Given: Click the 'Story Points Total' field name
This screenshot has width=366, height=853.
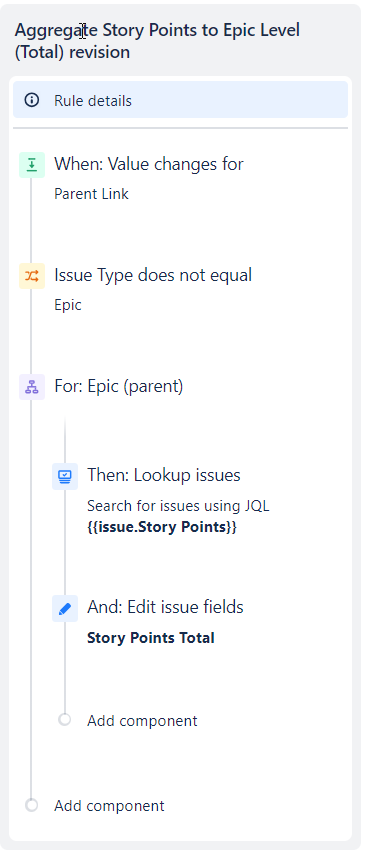Looking at the screenshot, I should click(151, 638).
